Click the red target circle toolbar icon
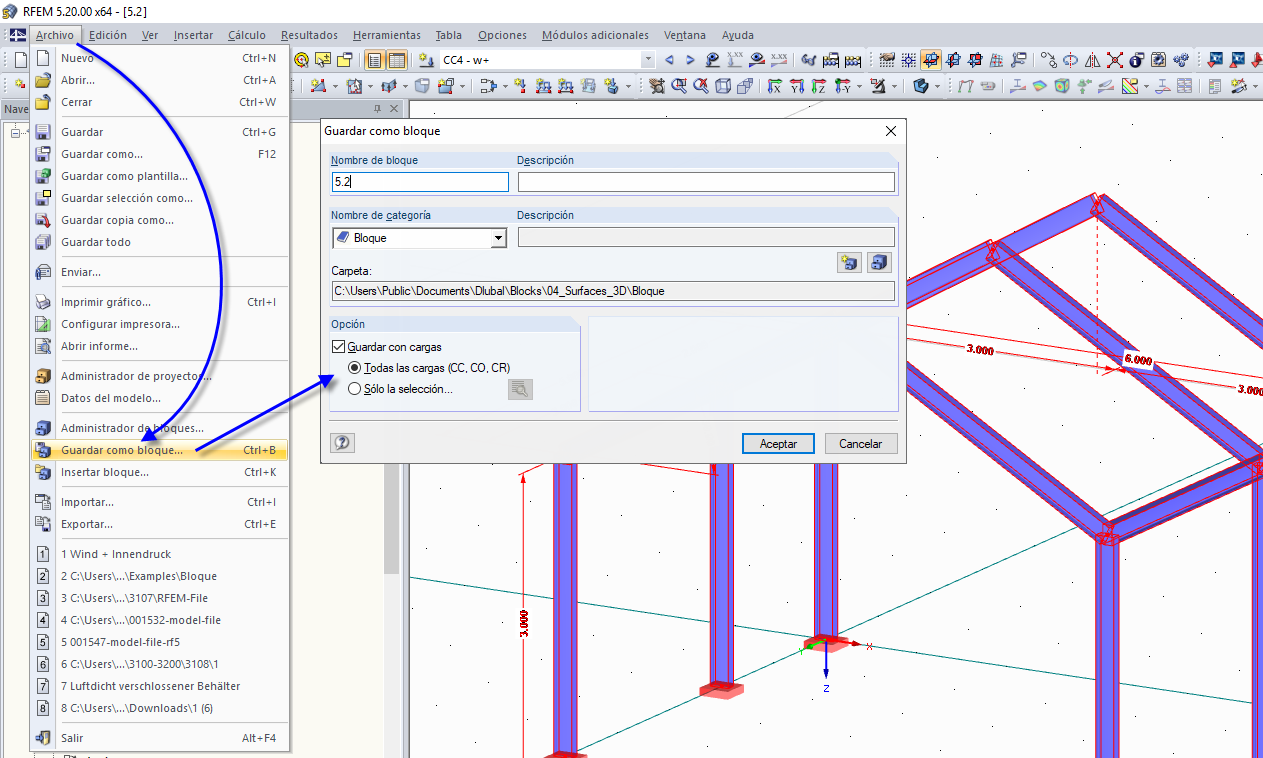This screenshot has width=1263, height=758. click(x=301, y=60)
